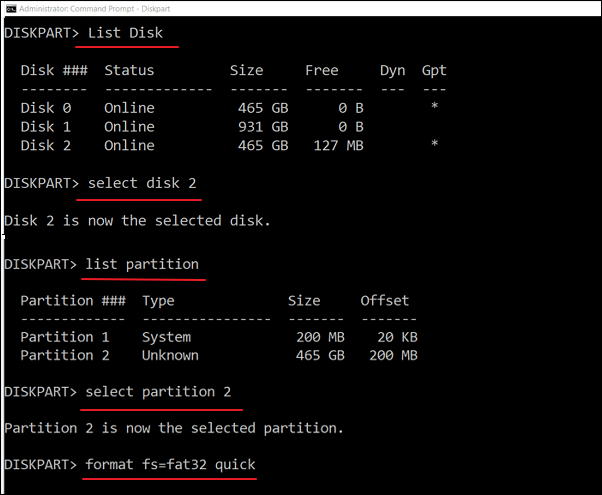Click the "format fs=fat32 quick" command
This screenshot has height=495, width=602.
coord(170,465)
